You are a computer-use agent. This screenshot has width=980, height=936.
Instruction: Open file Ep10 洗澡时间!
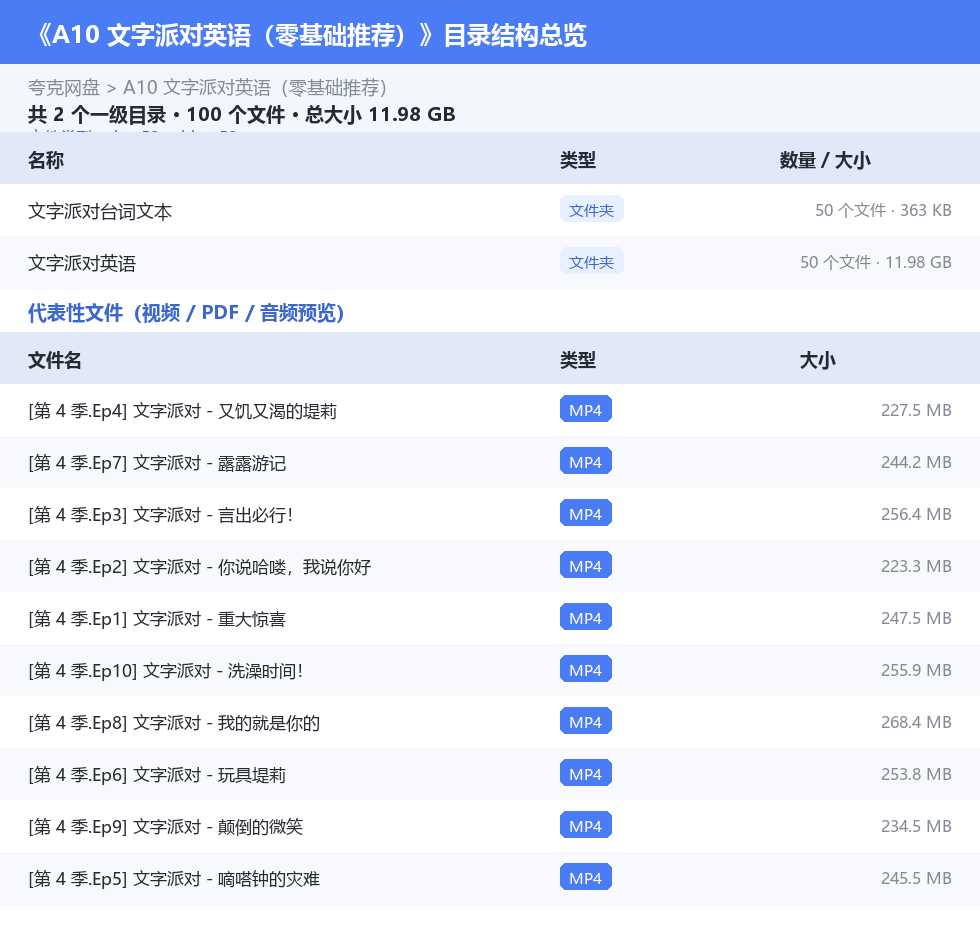[166, 670]
